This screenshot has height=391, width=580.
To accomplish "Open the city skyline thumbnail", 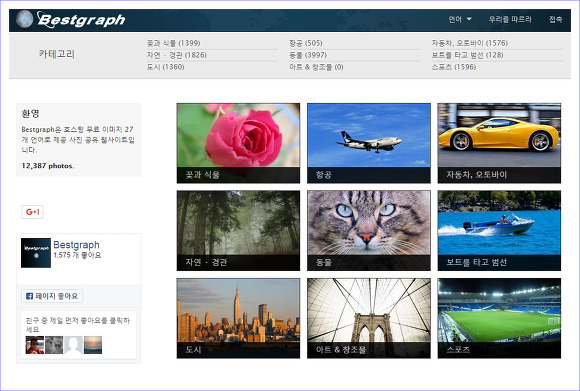I will click(238, 318).
